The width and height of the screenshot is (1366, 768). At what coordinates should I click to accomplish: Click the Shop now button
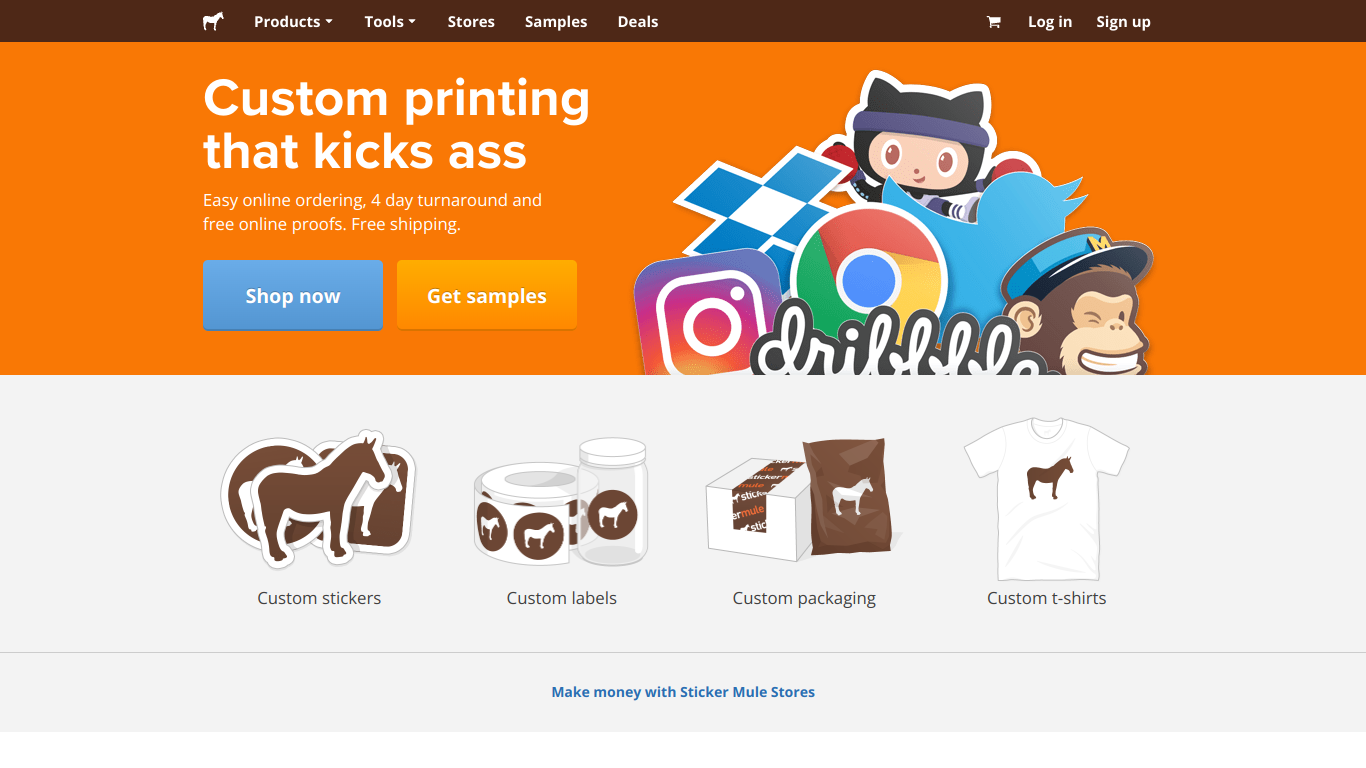point(293,295)
